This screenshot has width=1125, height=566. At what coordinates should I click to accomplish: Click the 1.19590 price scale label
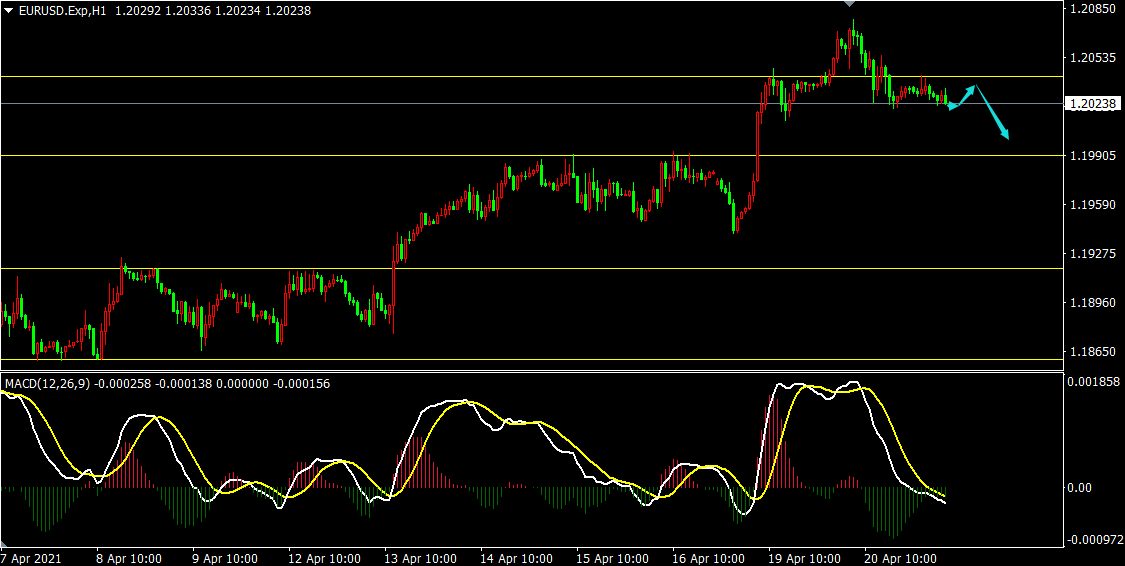(x=1092, y=205)
